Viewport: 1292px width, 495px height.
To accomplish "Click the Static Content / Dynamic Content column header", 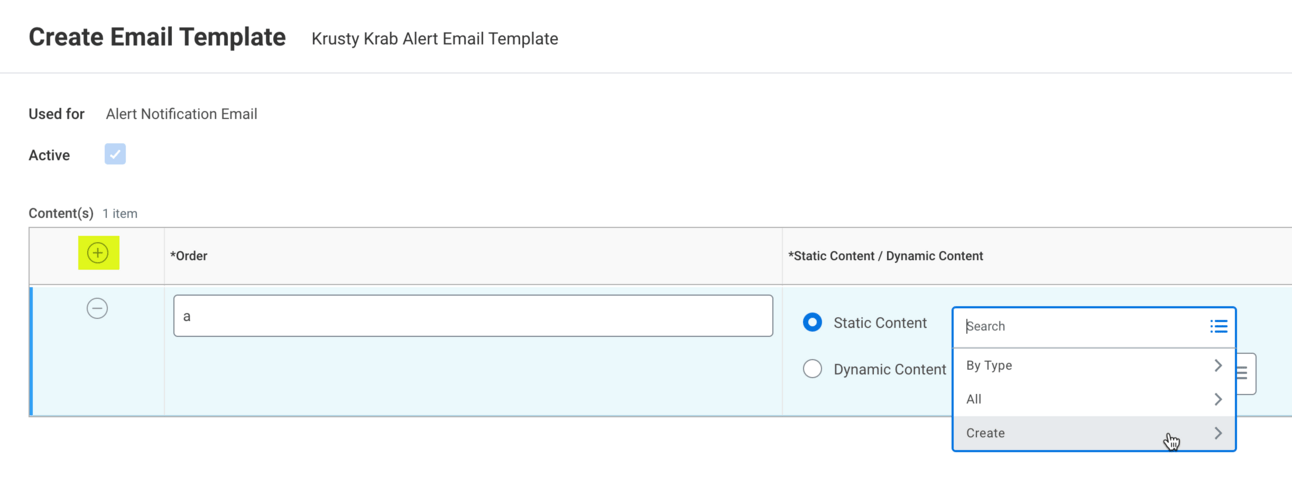I will [885, 256].
